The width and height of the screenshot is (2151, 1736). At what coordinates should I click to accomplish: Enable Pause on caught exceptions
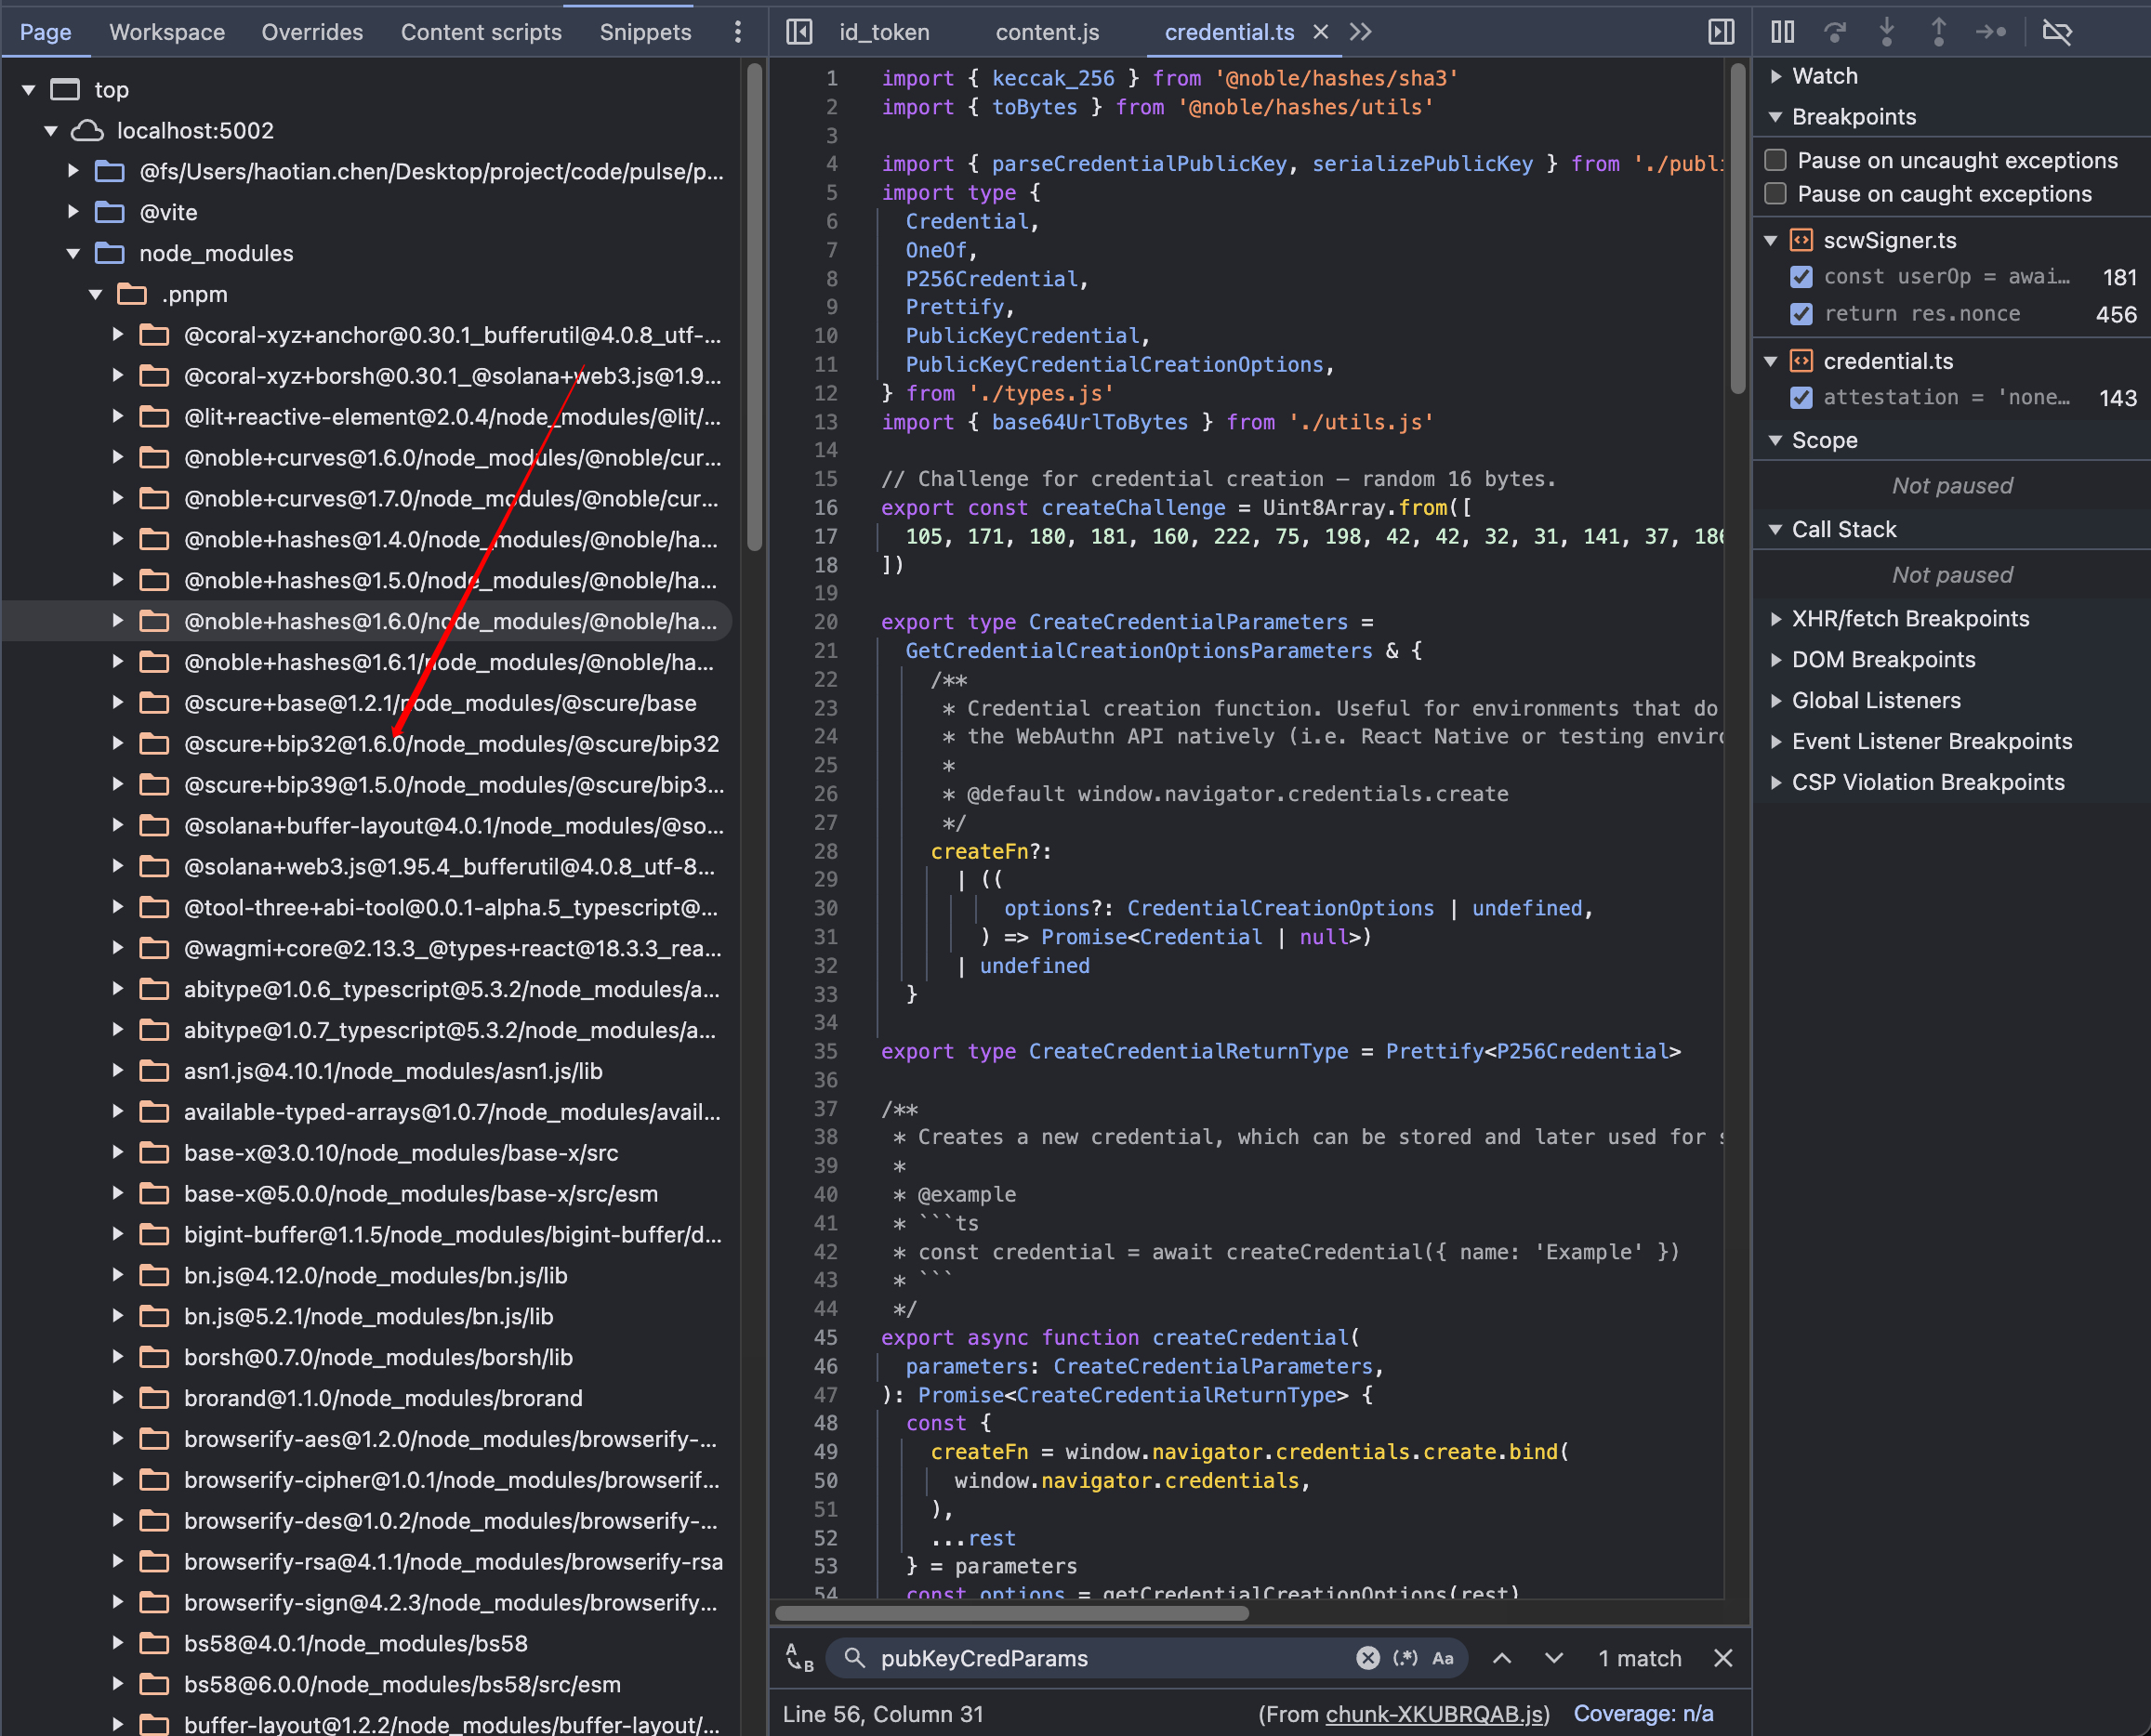point(1776,194)
